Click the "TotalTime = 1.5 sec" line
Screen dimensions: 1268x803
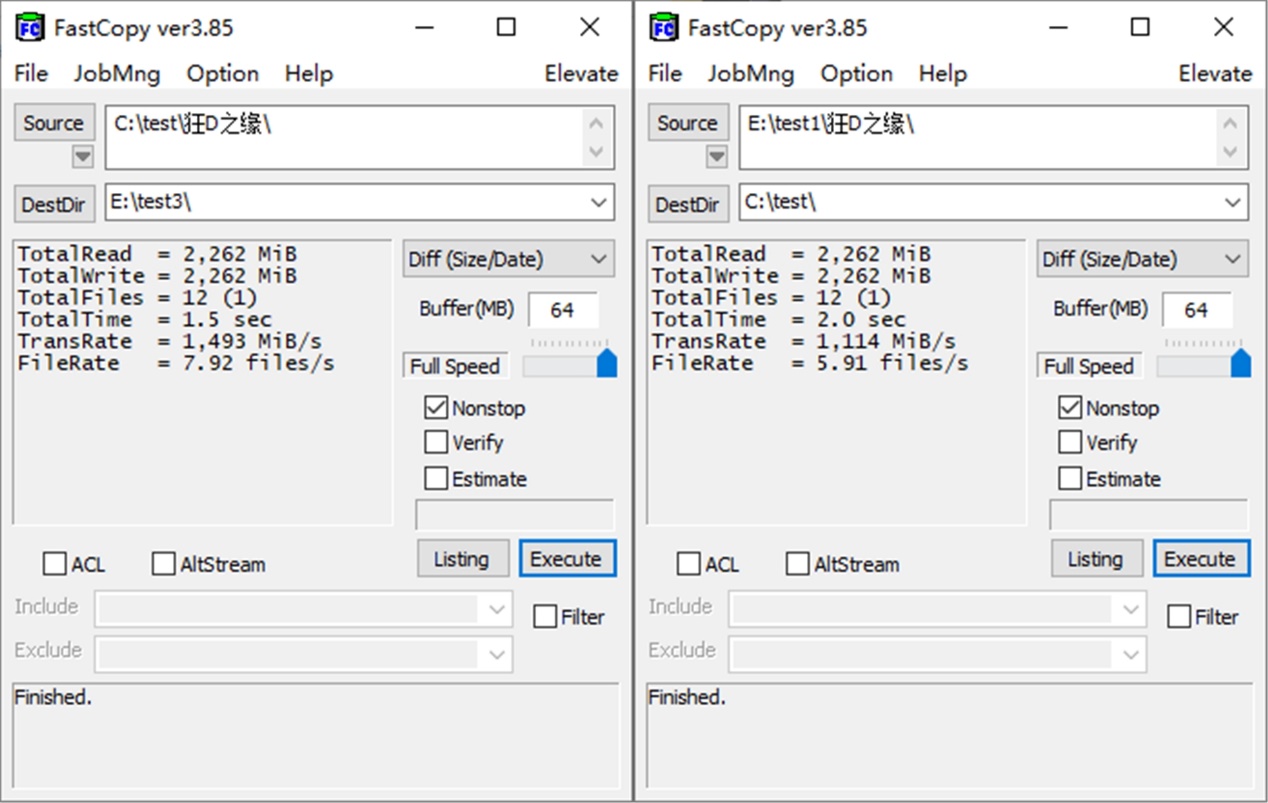point(144,320)
